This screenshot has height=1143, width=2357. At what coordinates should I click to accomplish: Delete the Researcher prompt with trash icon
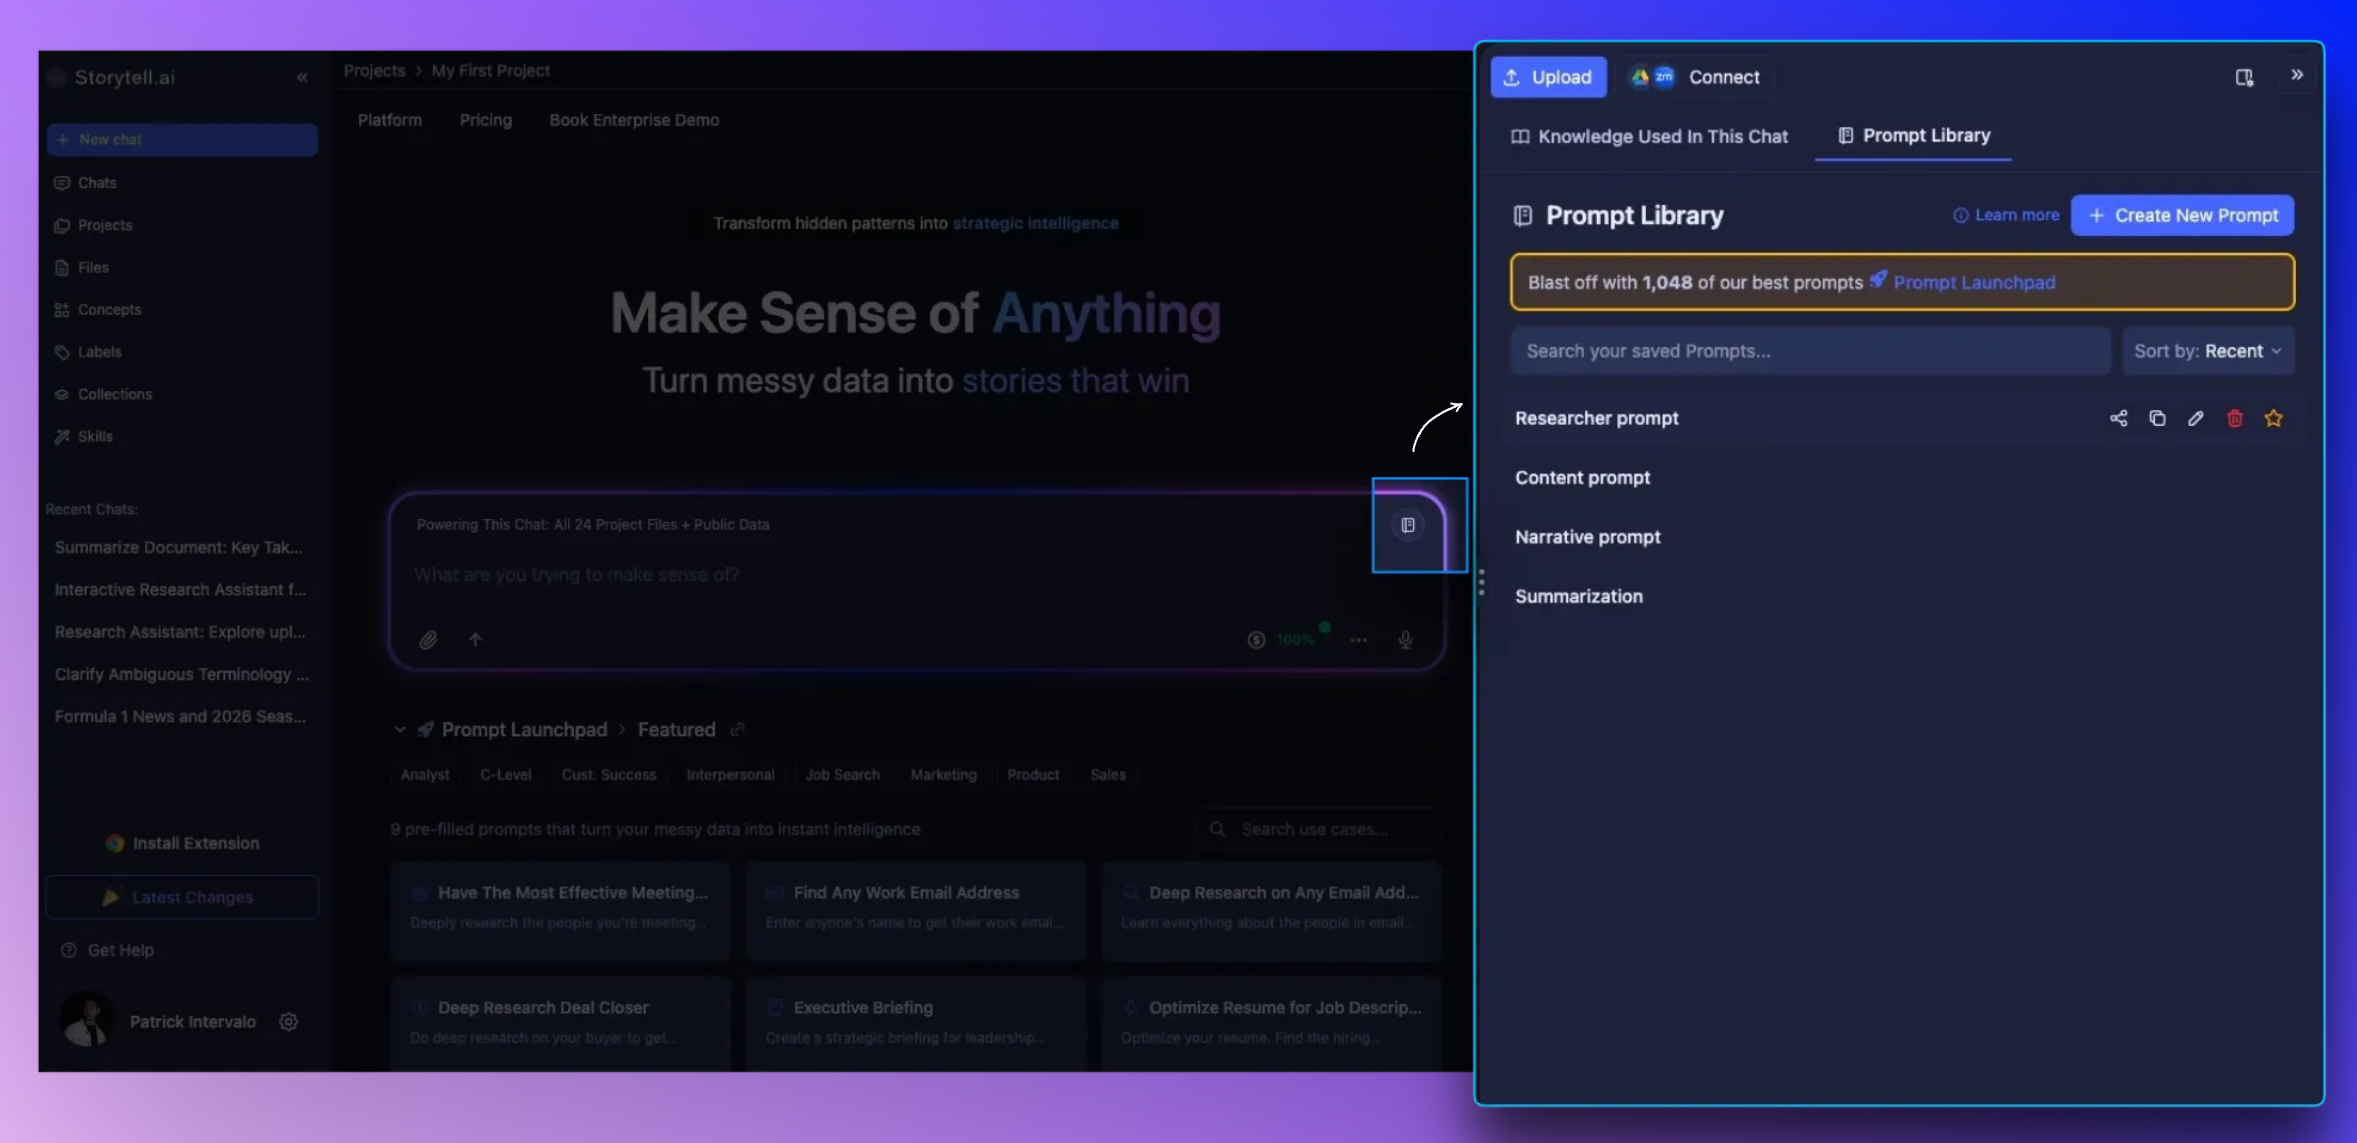(2234, 418)
